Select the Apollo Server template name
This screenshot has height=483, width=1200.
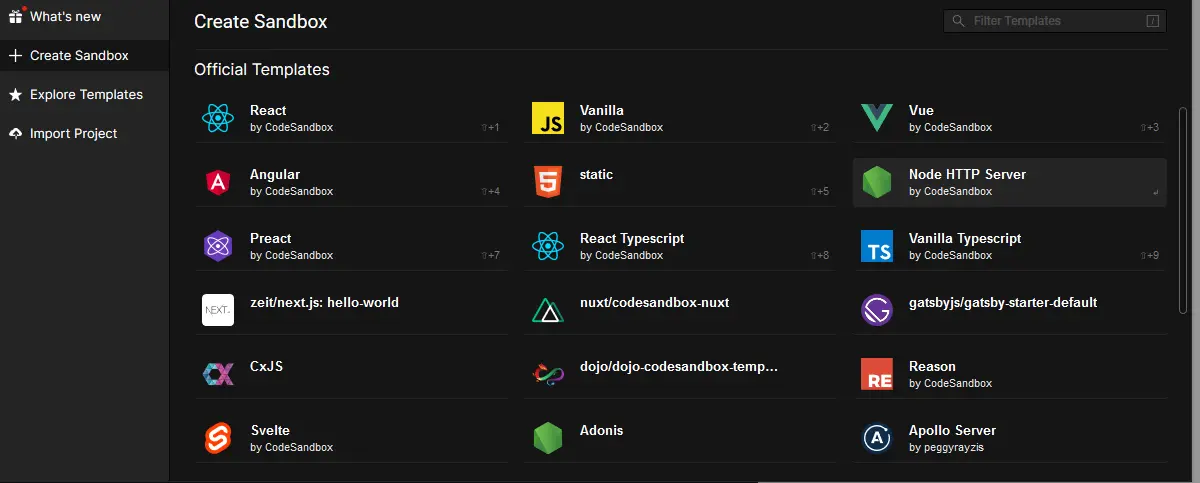953,431
